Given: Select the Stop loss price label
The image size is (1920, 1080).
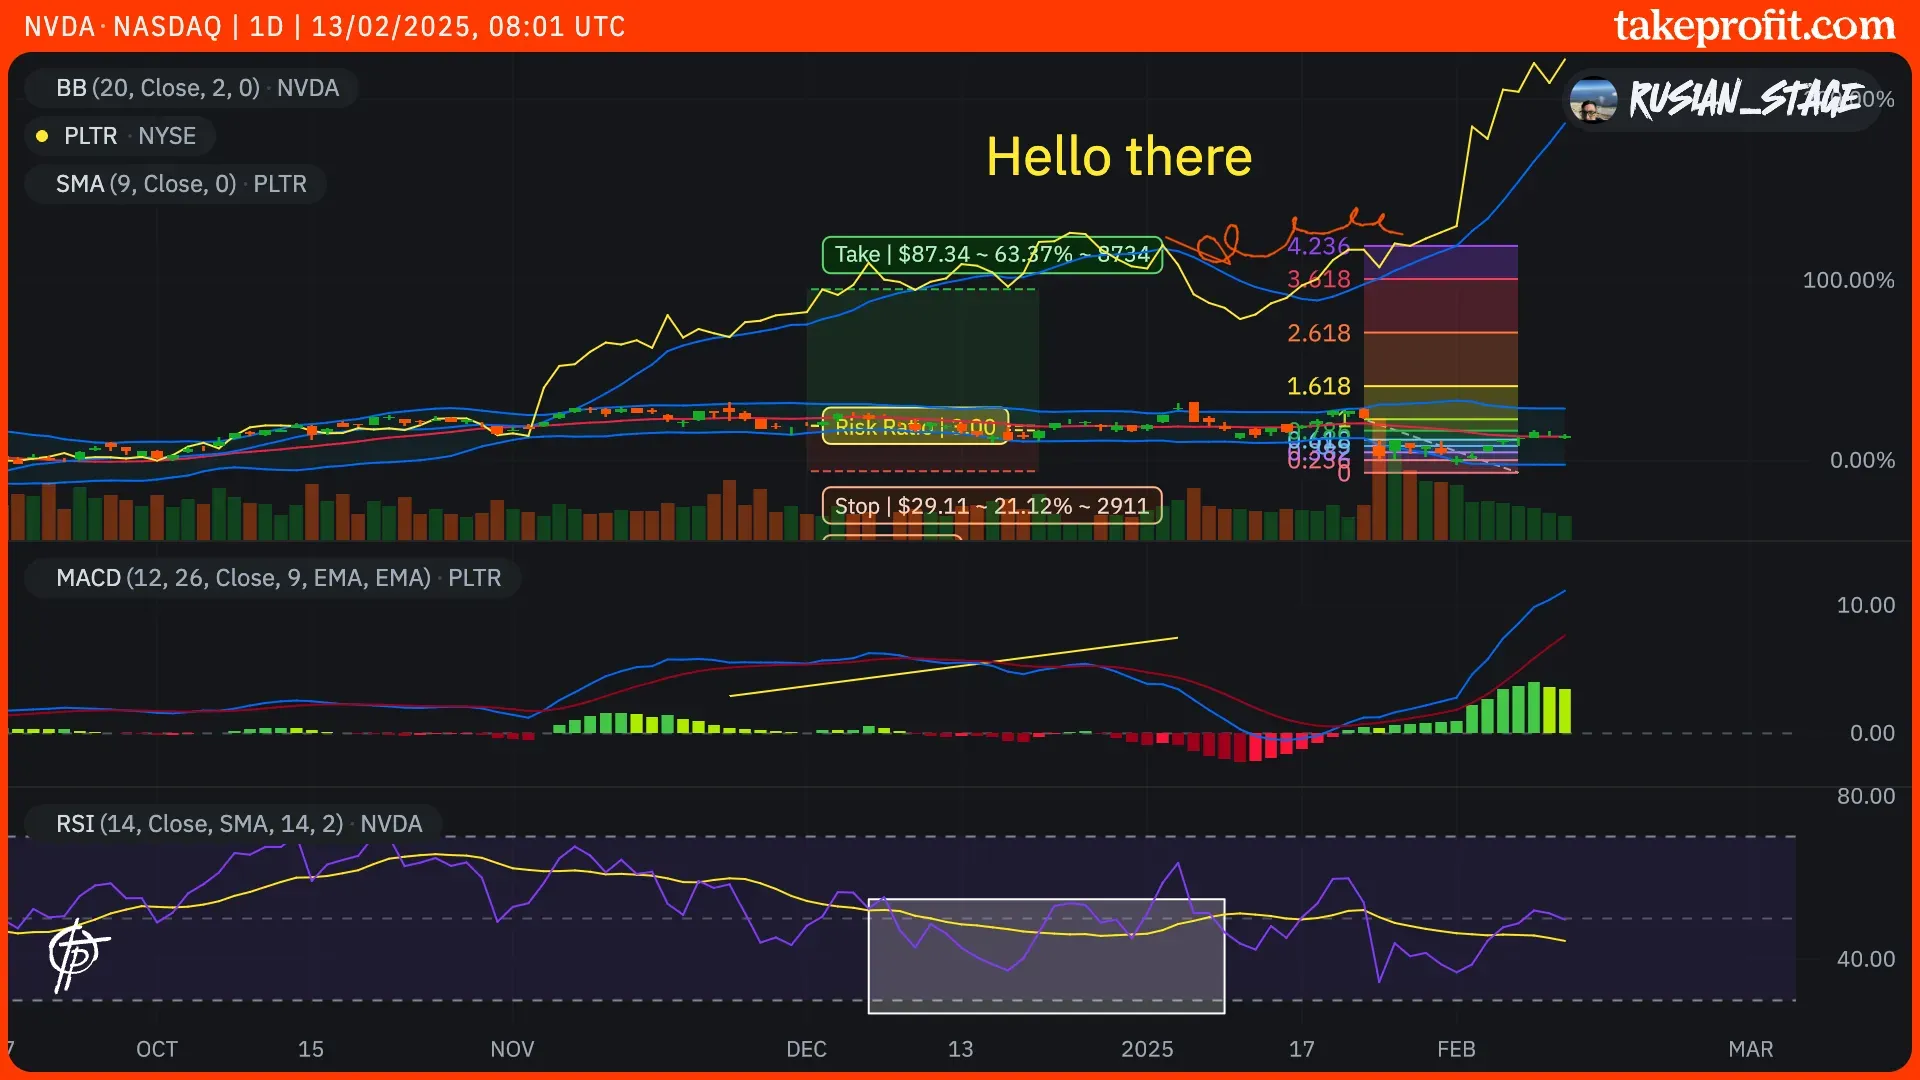Looking at the screenshot, I should 991,506.
